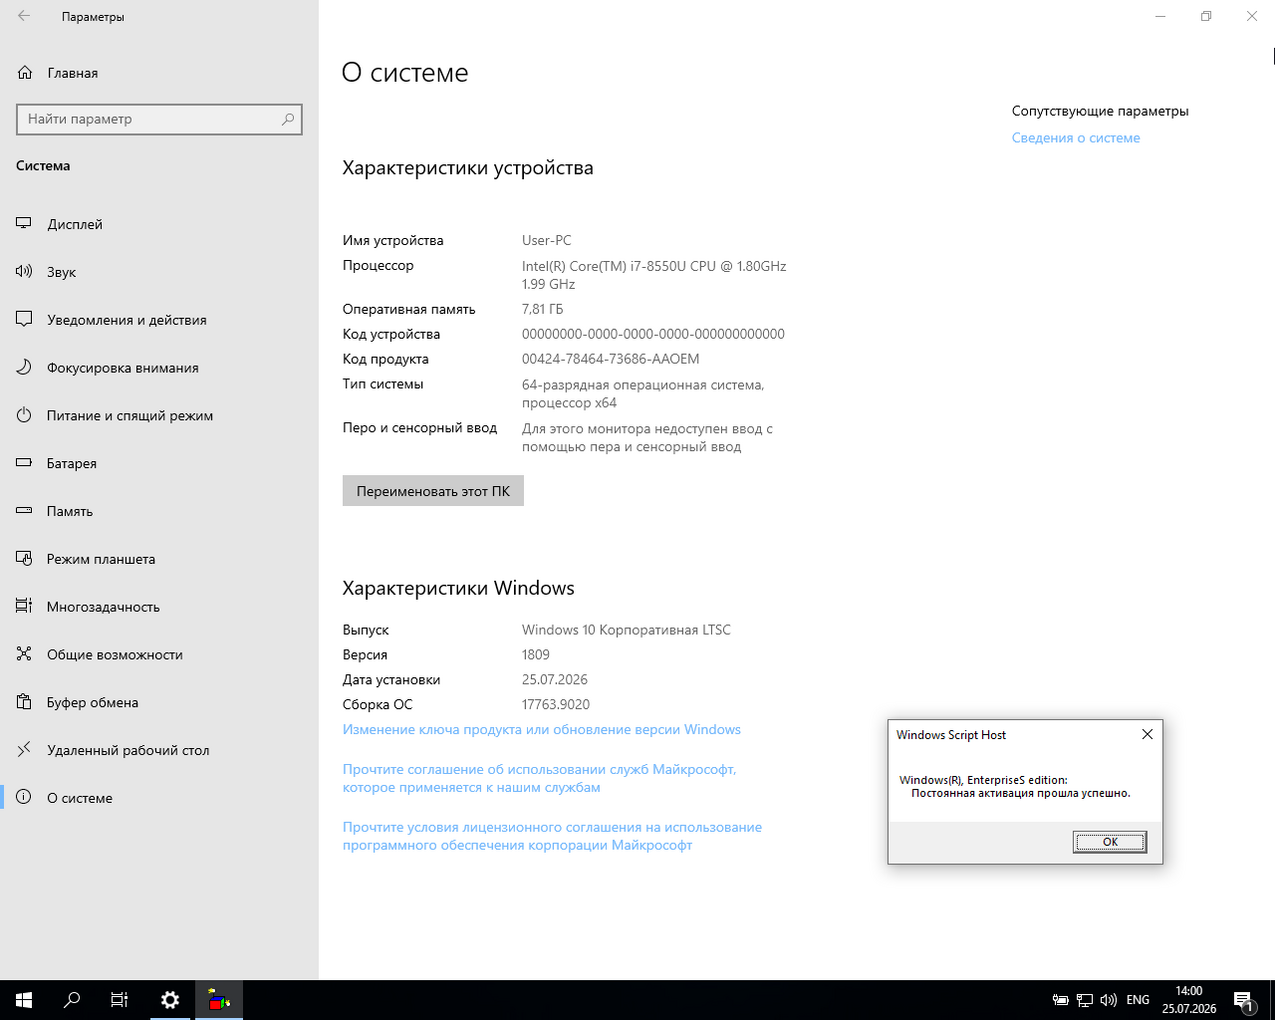Open Изменение ключа продукта link
1275x1020 pixels.
point(542,729)
